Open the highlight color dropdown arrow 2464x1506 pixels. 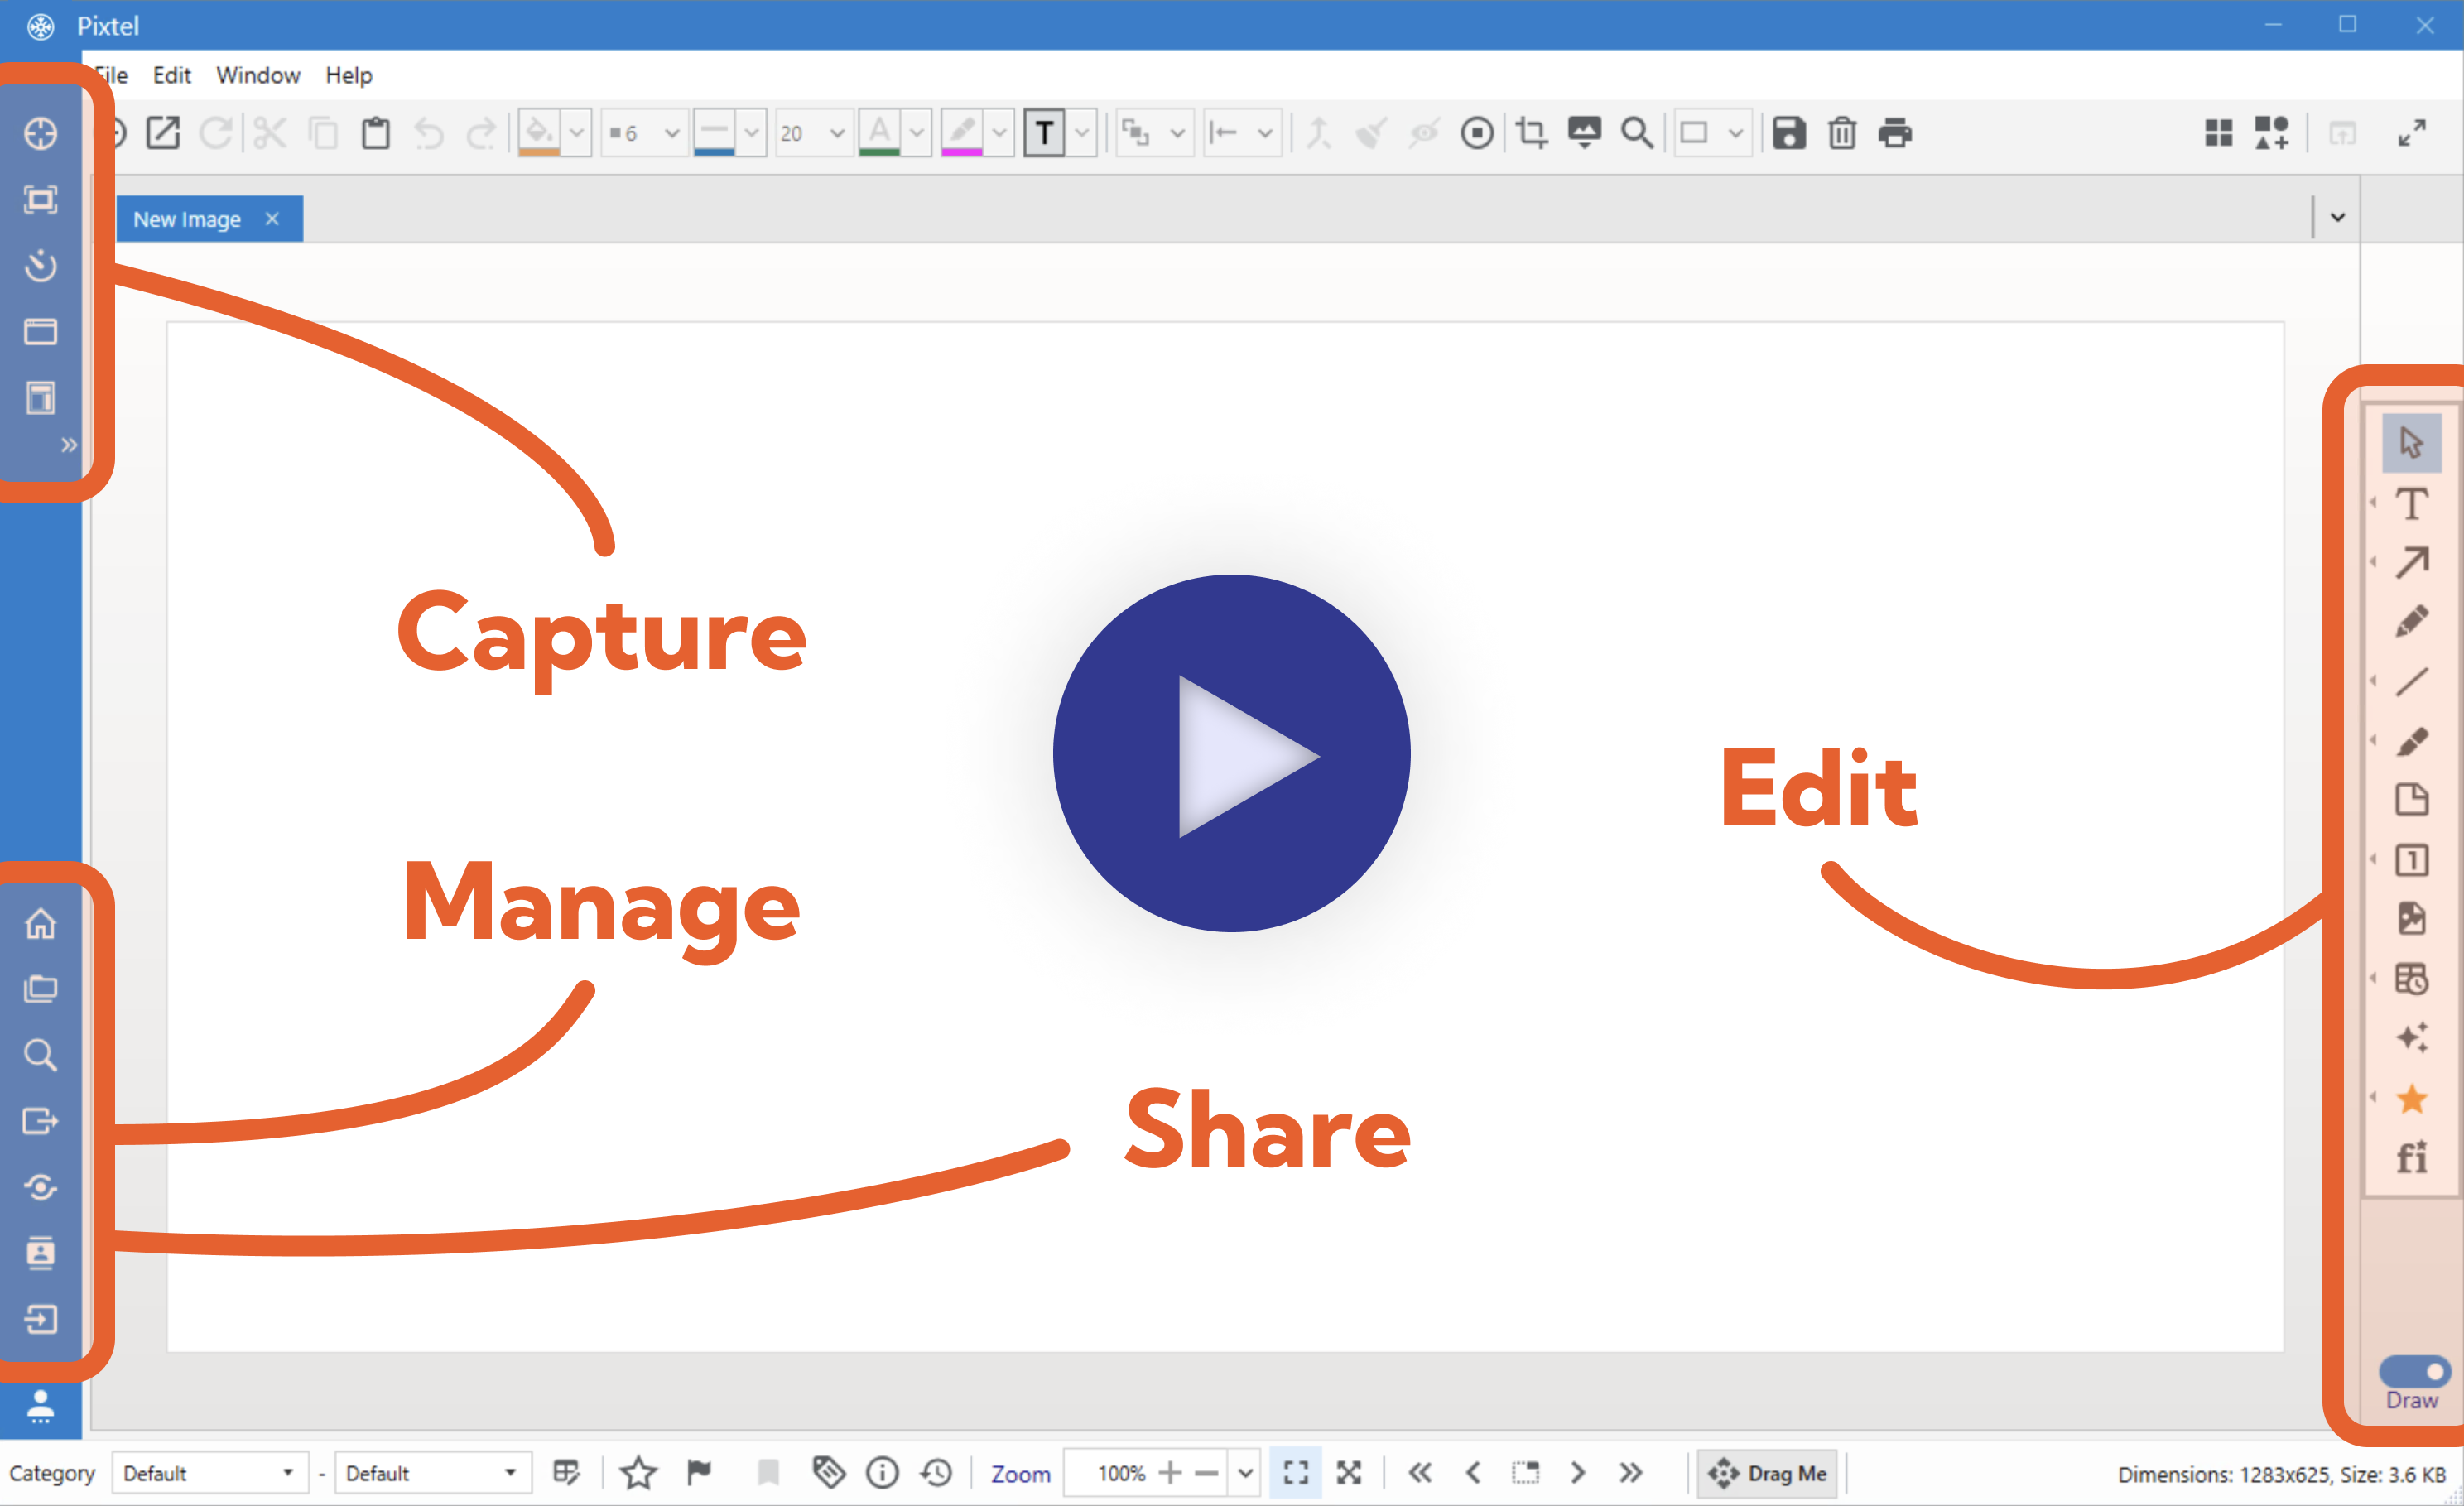click(999, 133)
